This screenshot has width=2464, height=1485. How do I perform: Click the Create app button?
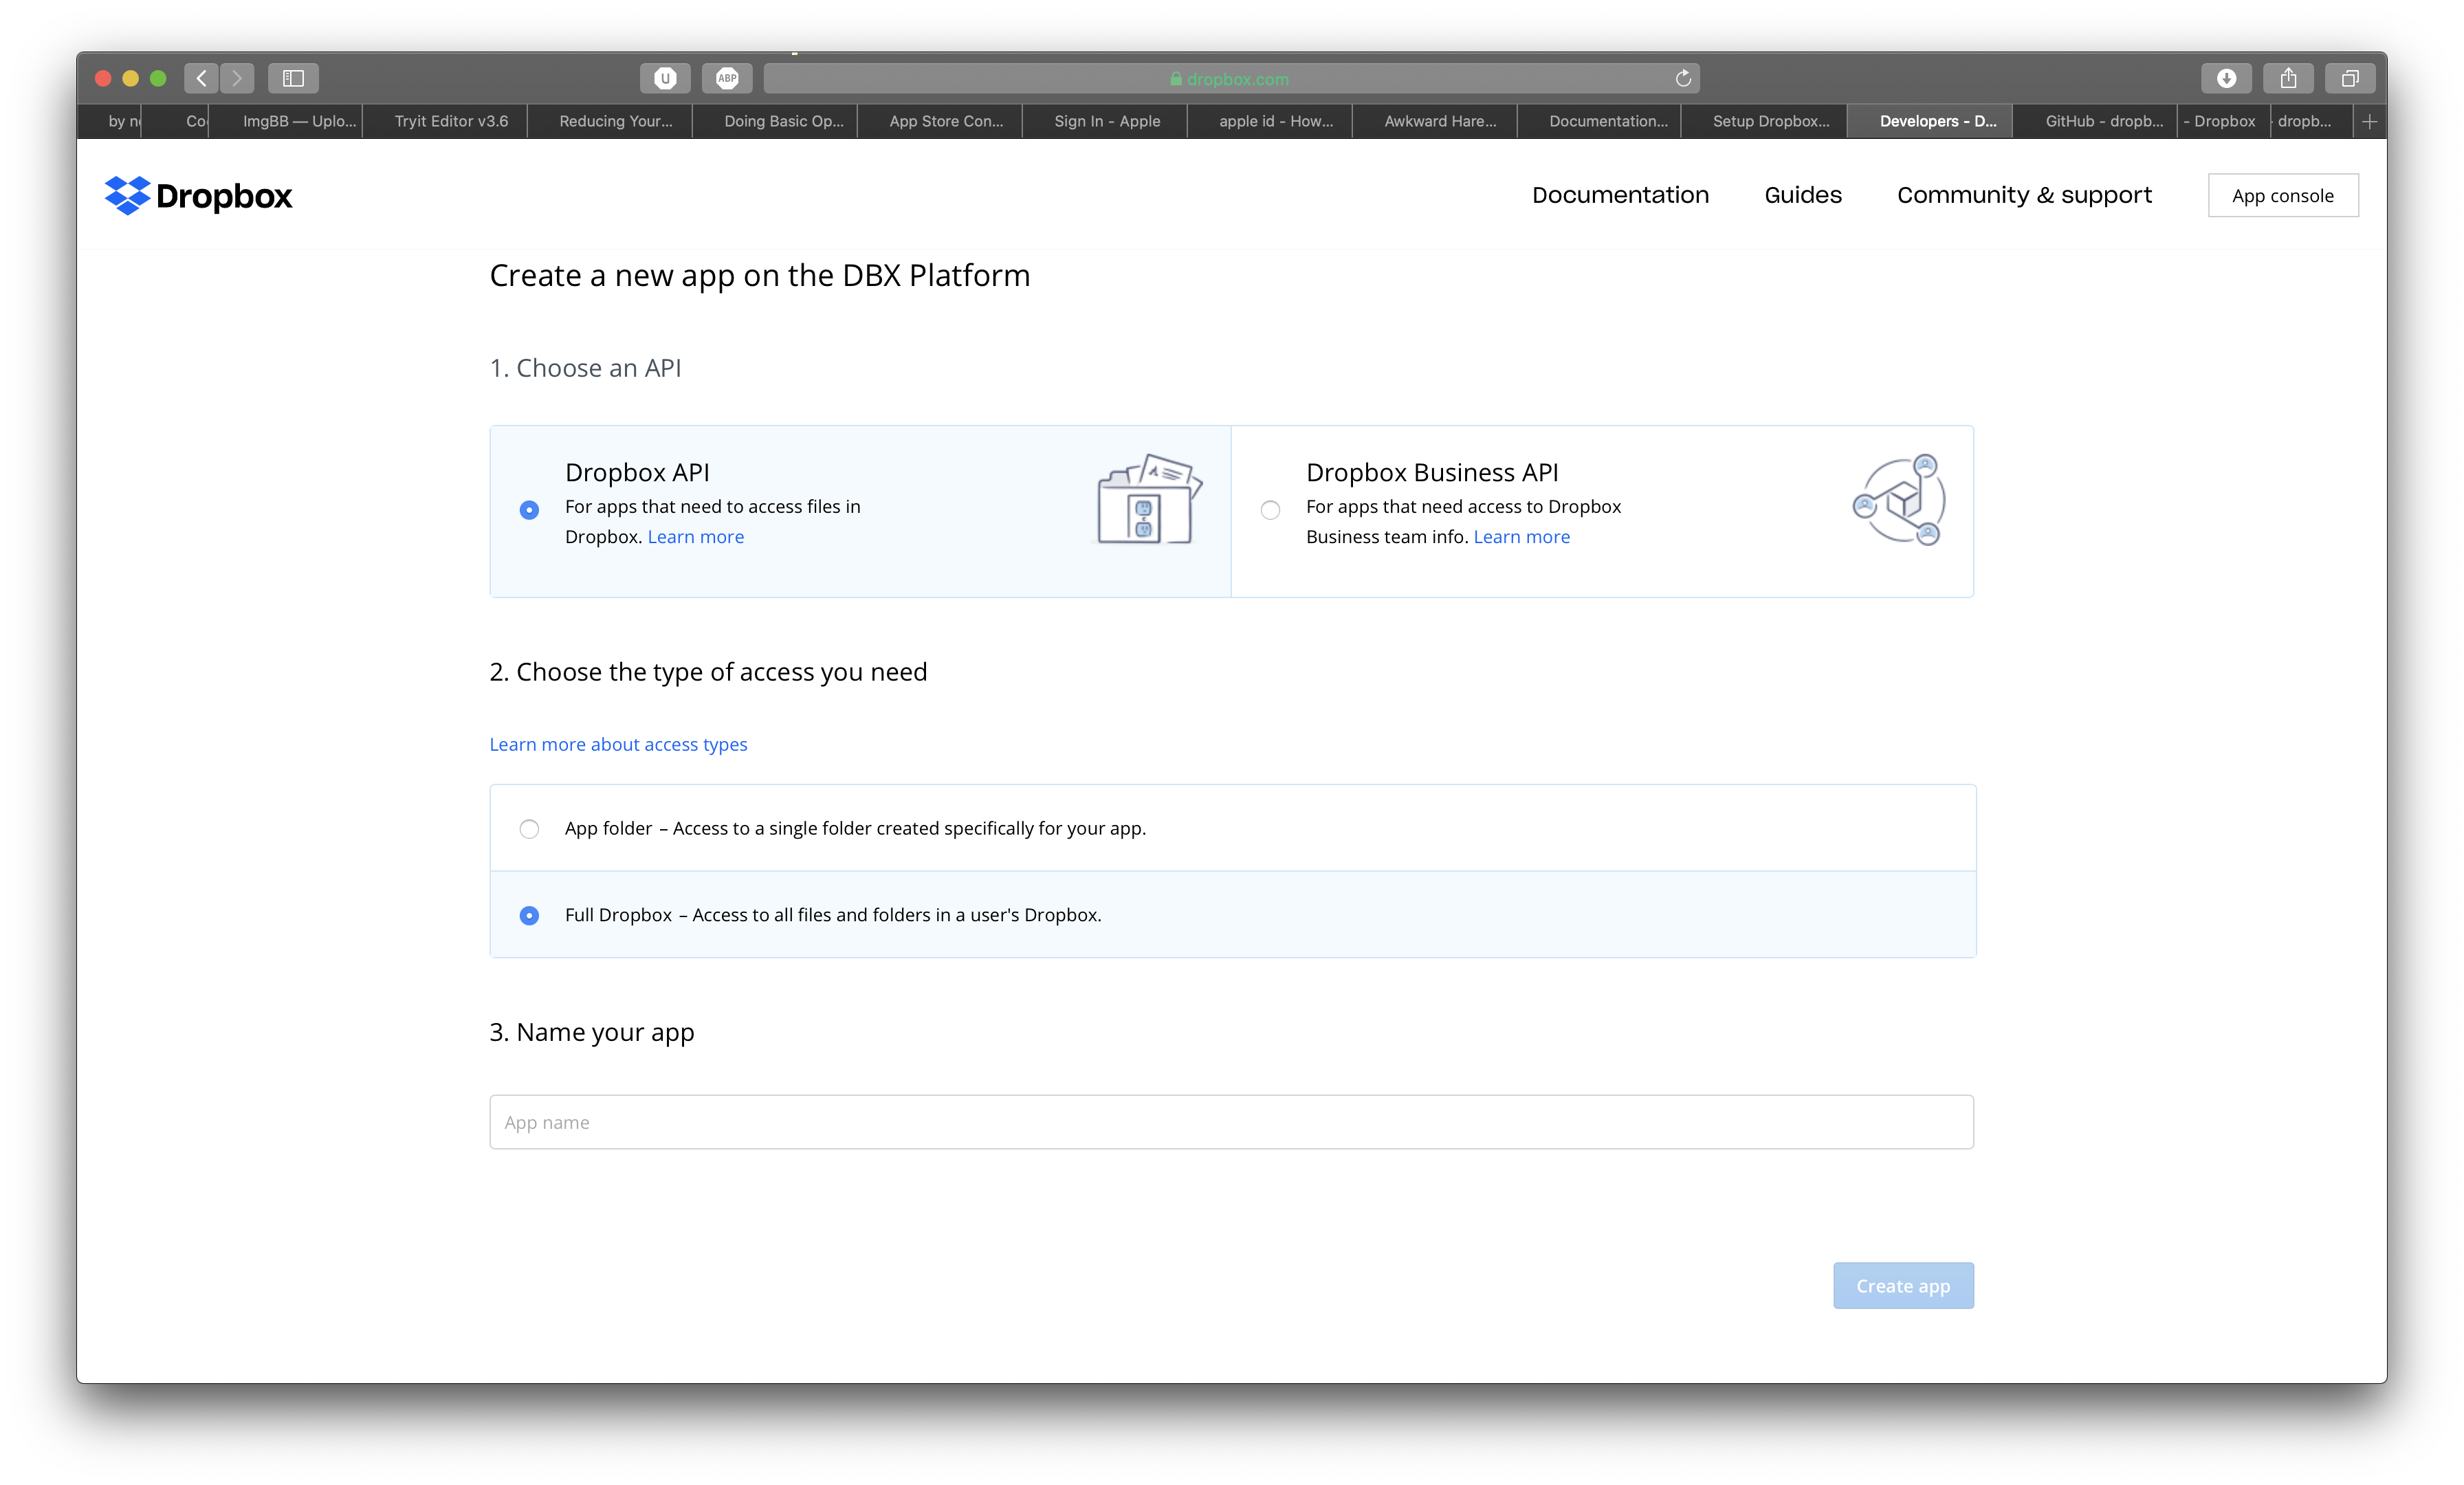1902,1285
